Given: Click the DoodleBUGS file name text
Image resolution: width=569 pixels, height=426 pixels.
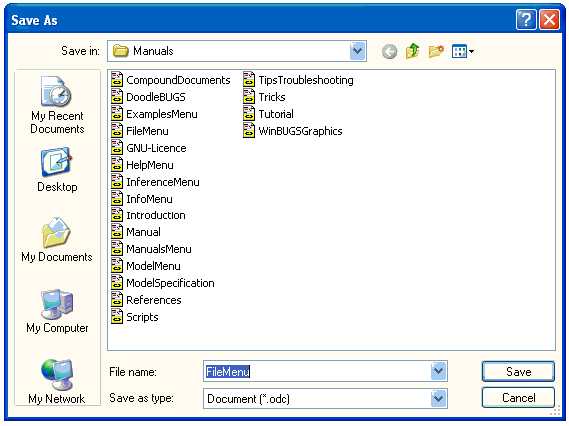Looking at the screenshot, I should 156,97.
